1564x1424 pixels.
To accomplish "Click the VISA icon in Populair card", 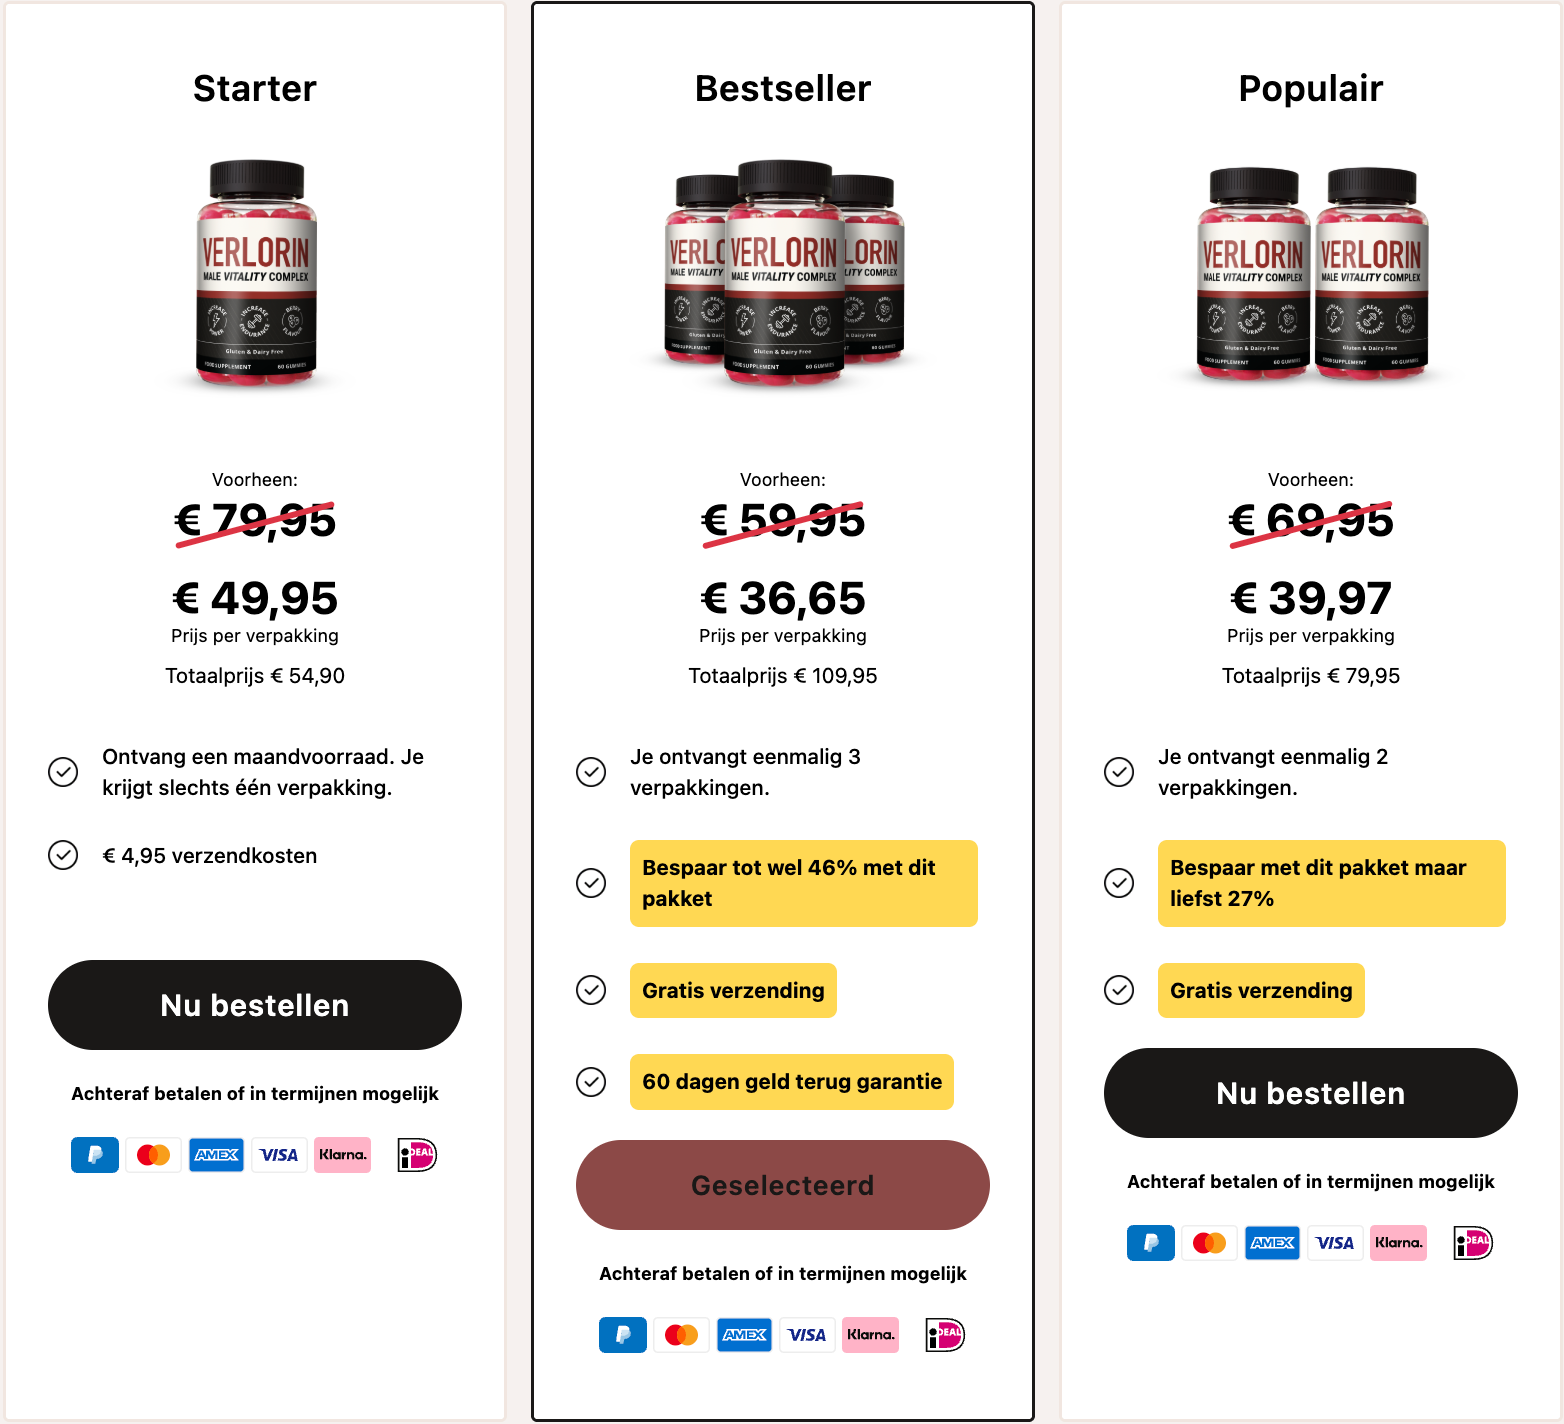I will point(1335,1243).
